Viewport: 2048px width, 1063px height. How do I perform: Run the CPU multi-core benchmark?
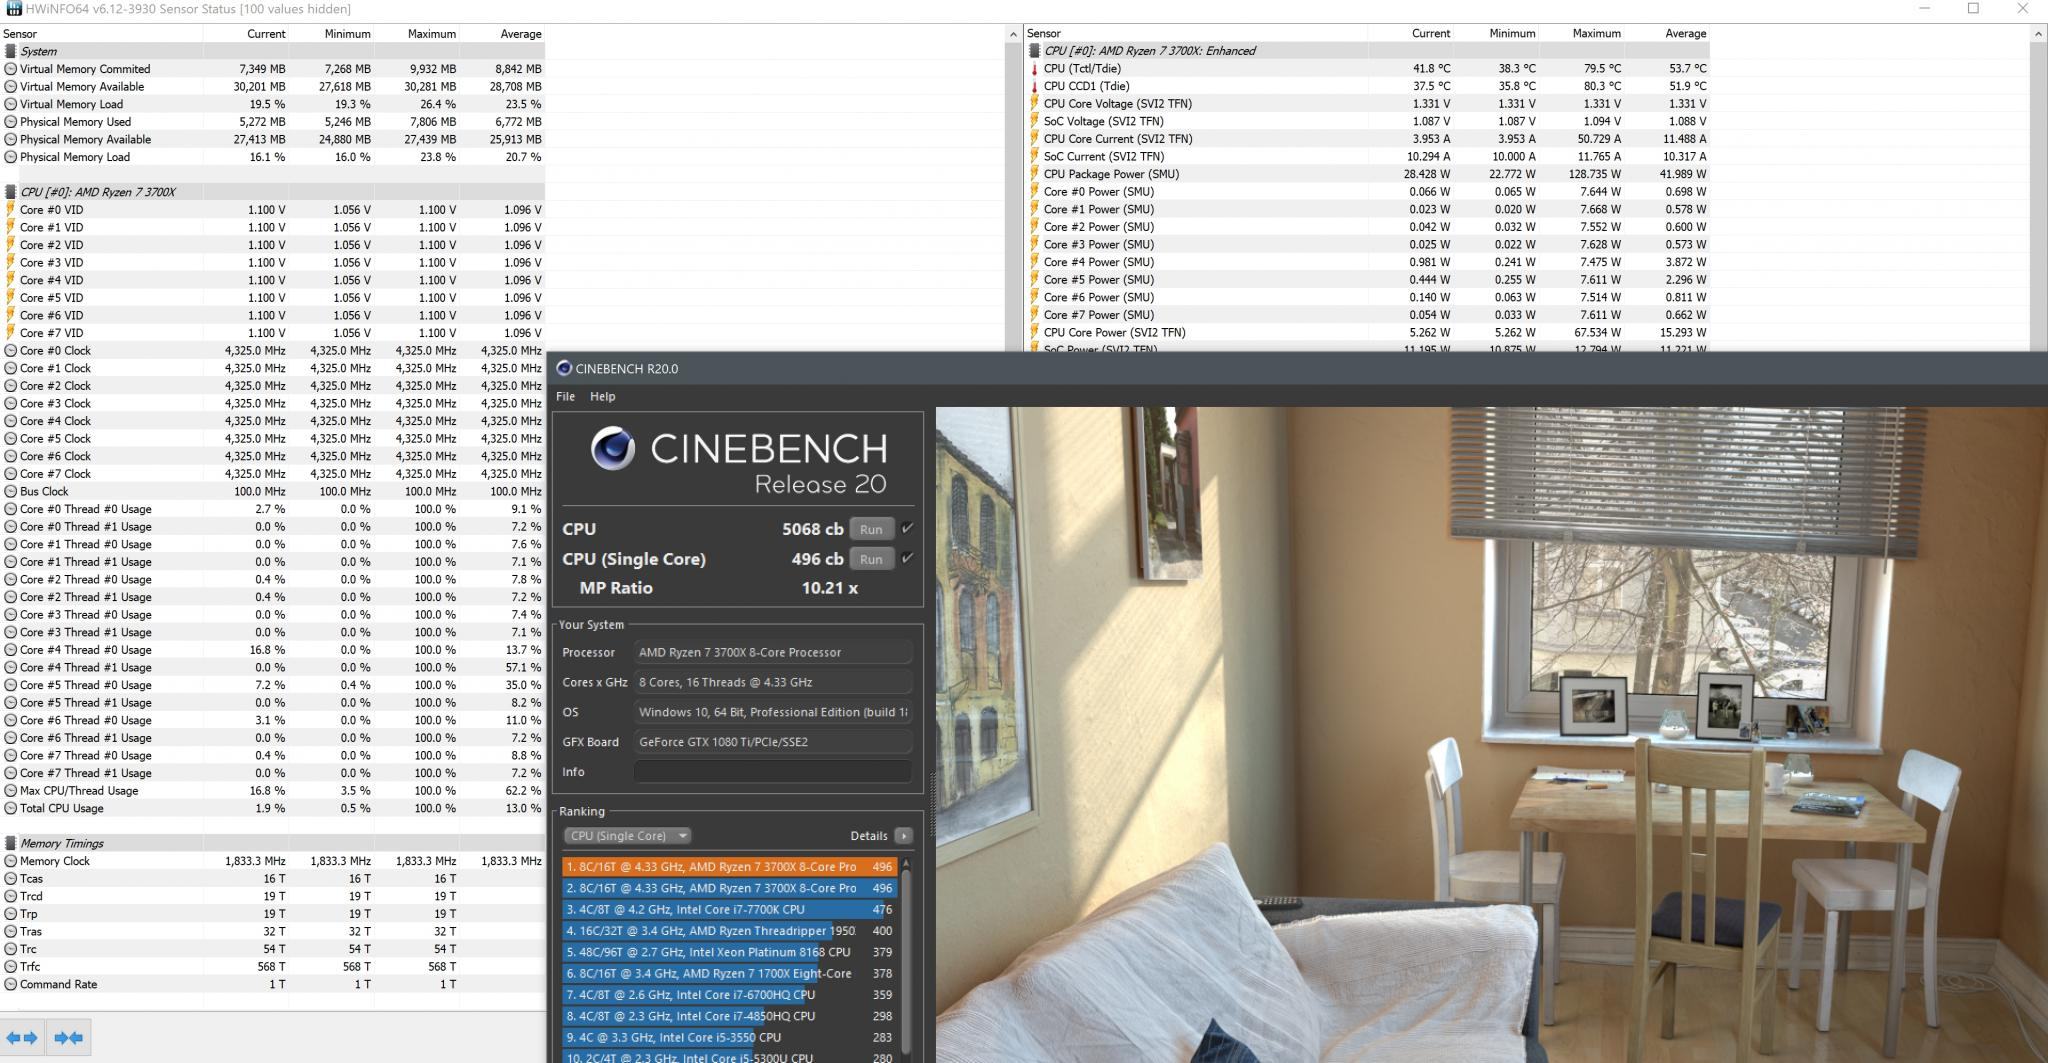pyautogui.click(x=871, y=529)
